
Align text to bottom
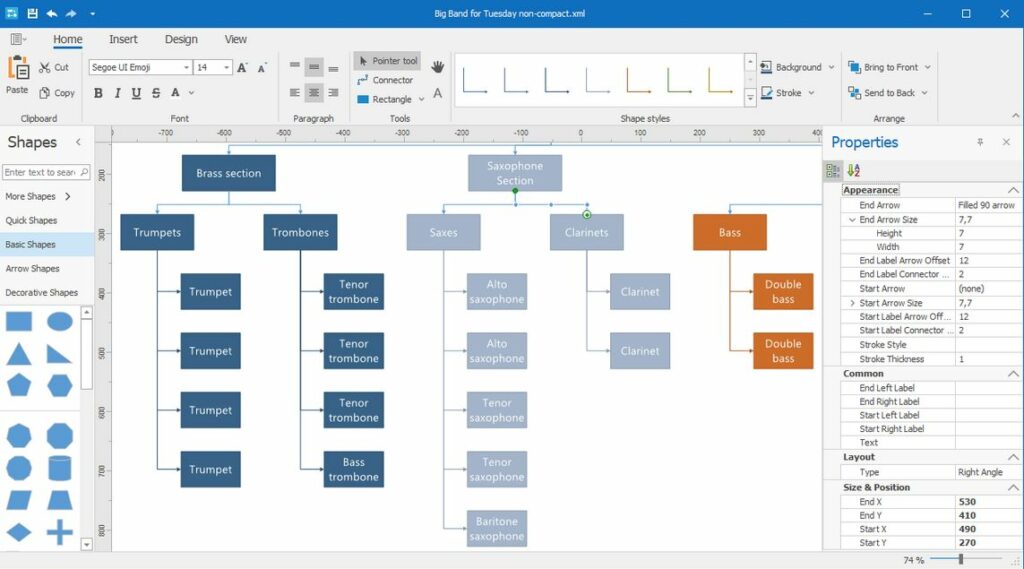[x=334, y=67]
